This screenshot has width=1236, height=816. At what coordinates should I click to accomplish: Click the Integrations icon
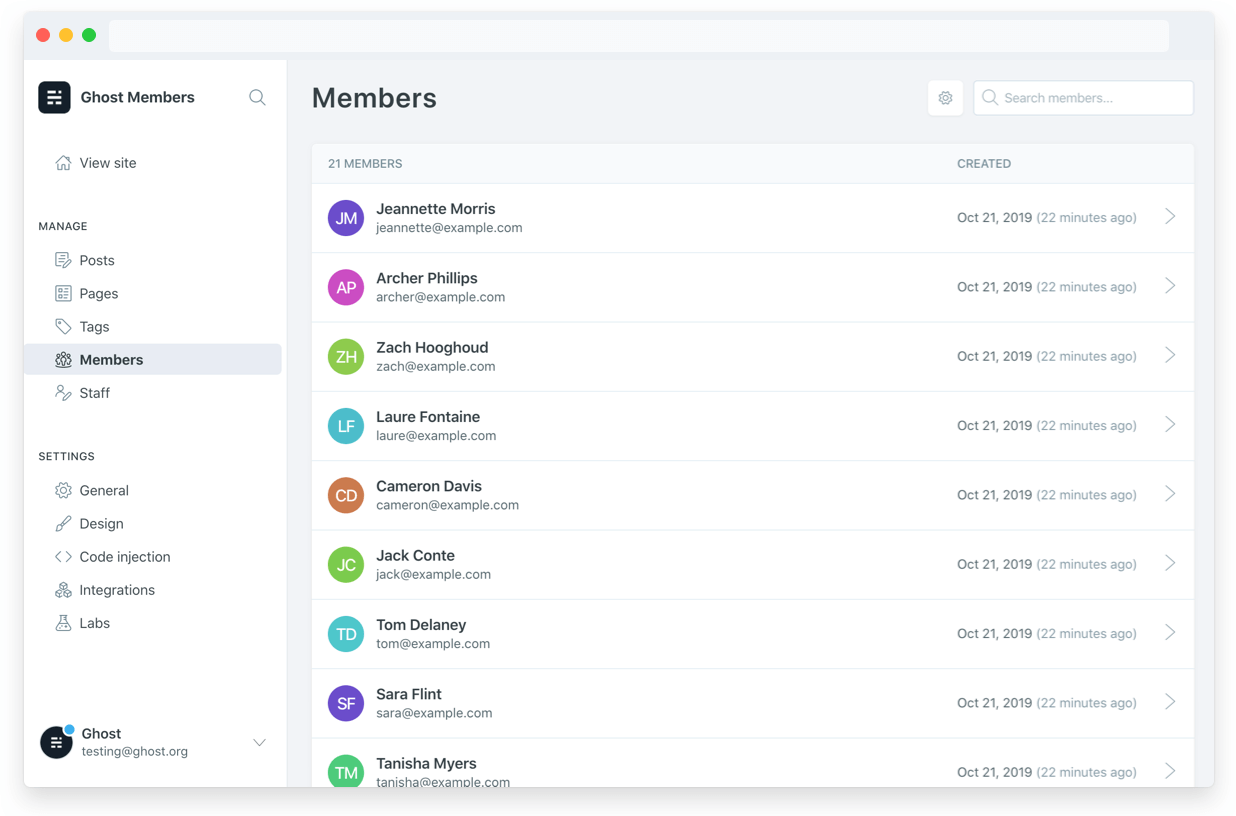62,590
